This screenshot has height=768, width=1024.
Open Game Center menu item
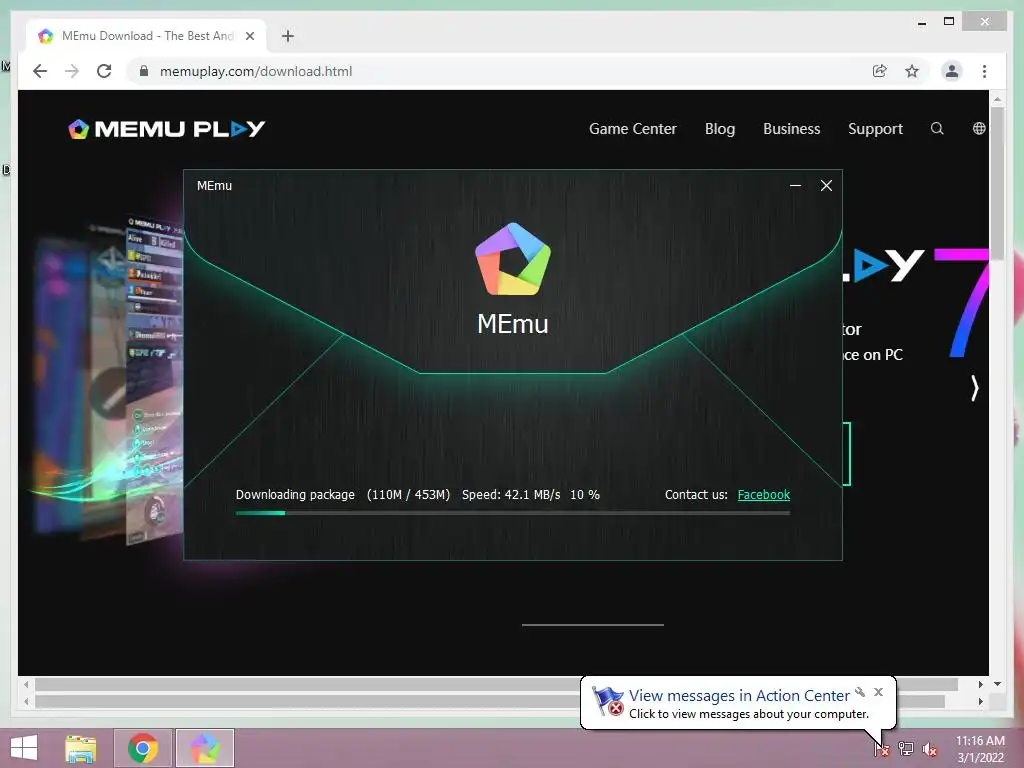click(632, 129)
